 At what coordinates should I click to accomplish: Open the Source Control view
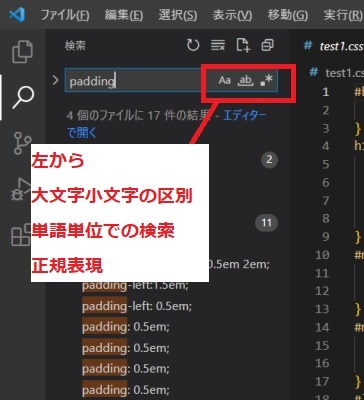tap(22, 143)
